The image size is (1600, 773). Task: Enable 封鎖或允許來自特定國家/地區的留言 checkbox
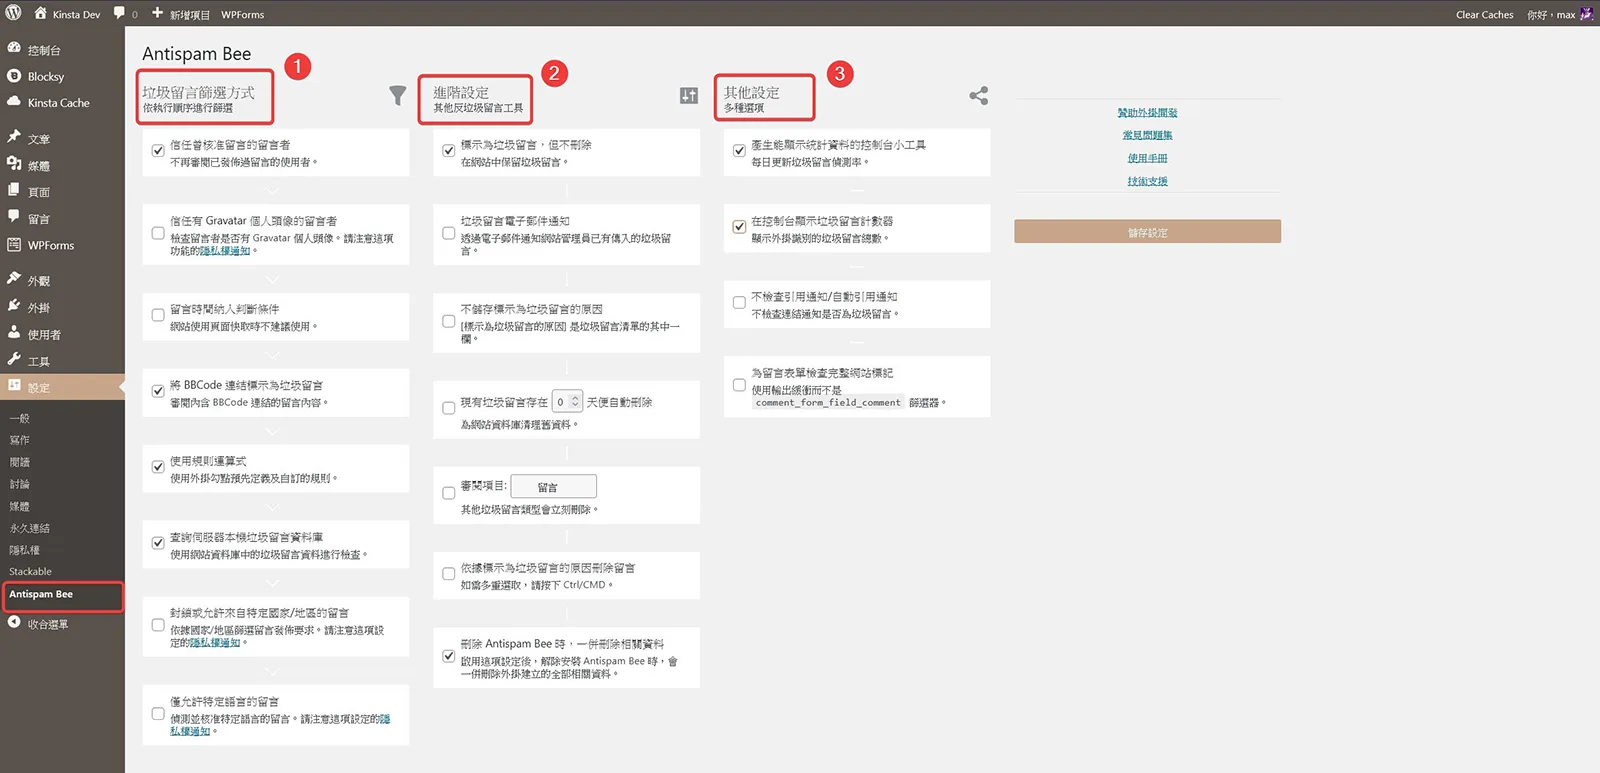(158, 625)
